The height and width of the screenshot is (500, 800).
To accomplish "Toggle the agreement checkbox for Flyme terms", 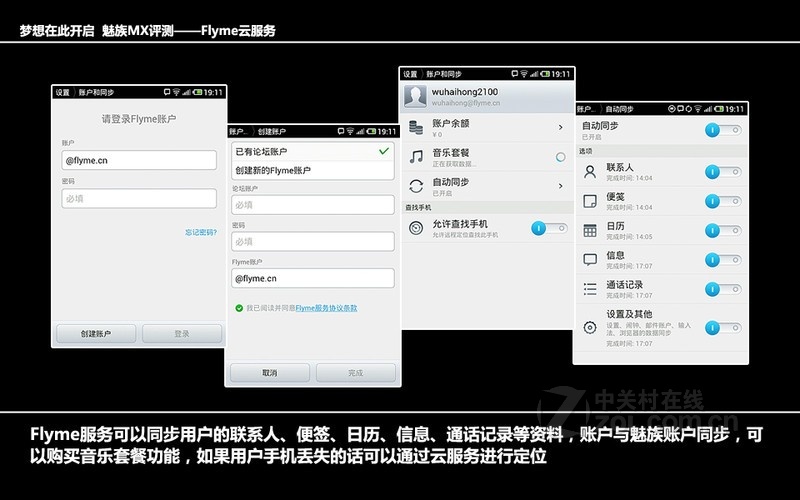I will pos(239,308).
